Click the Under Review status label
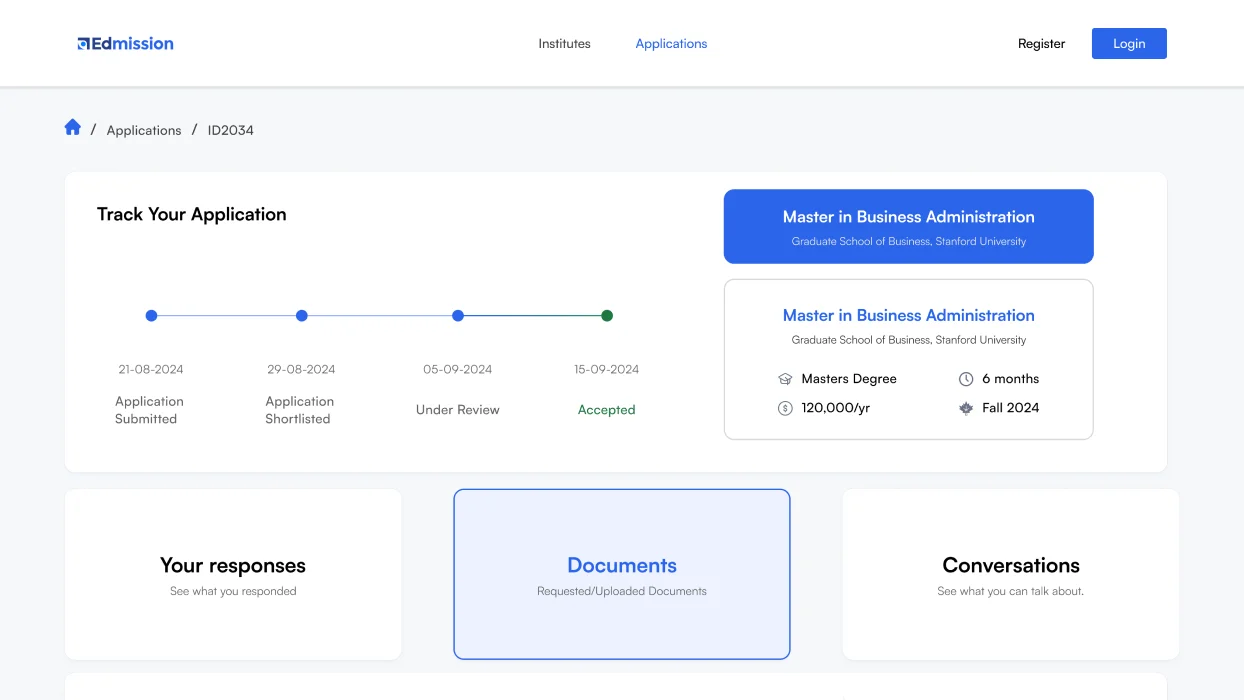The width and height of the screenshot is (1244, 700). [x=458, y=410]
